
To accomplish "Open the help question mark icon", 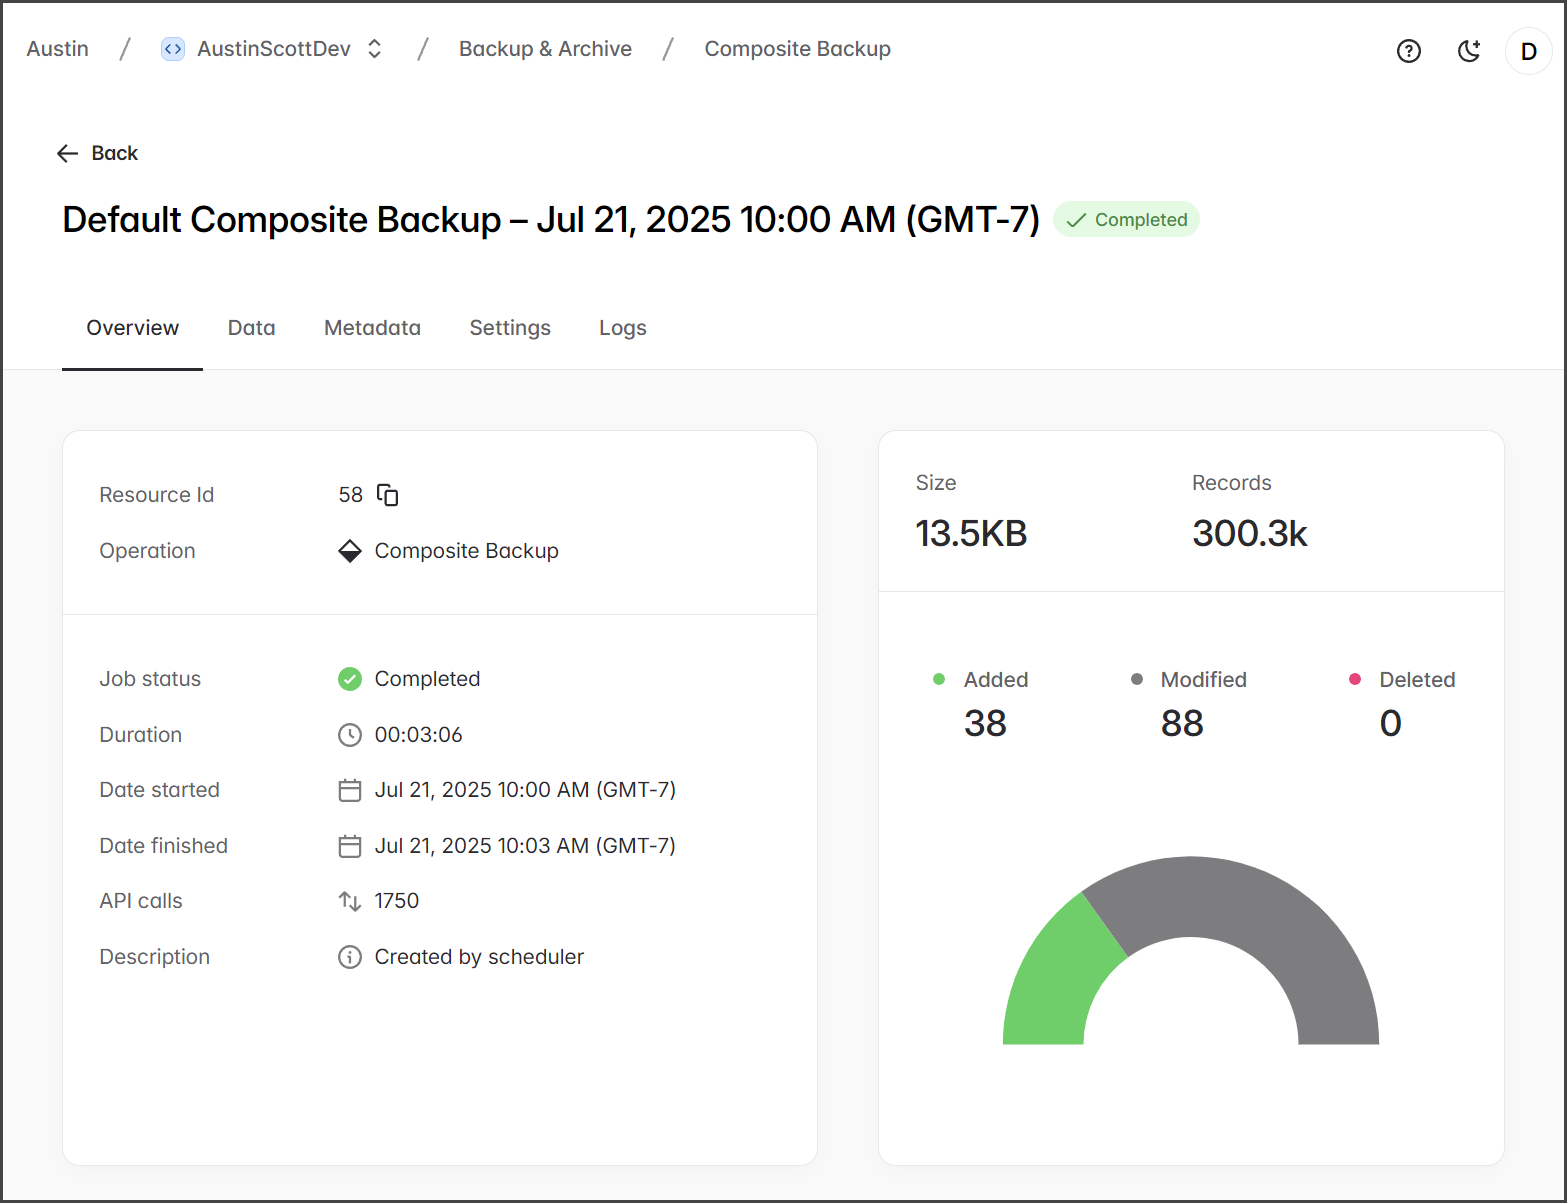I will [x=1408, y=51].
